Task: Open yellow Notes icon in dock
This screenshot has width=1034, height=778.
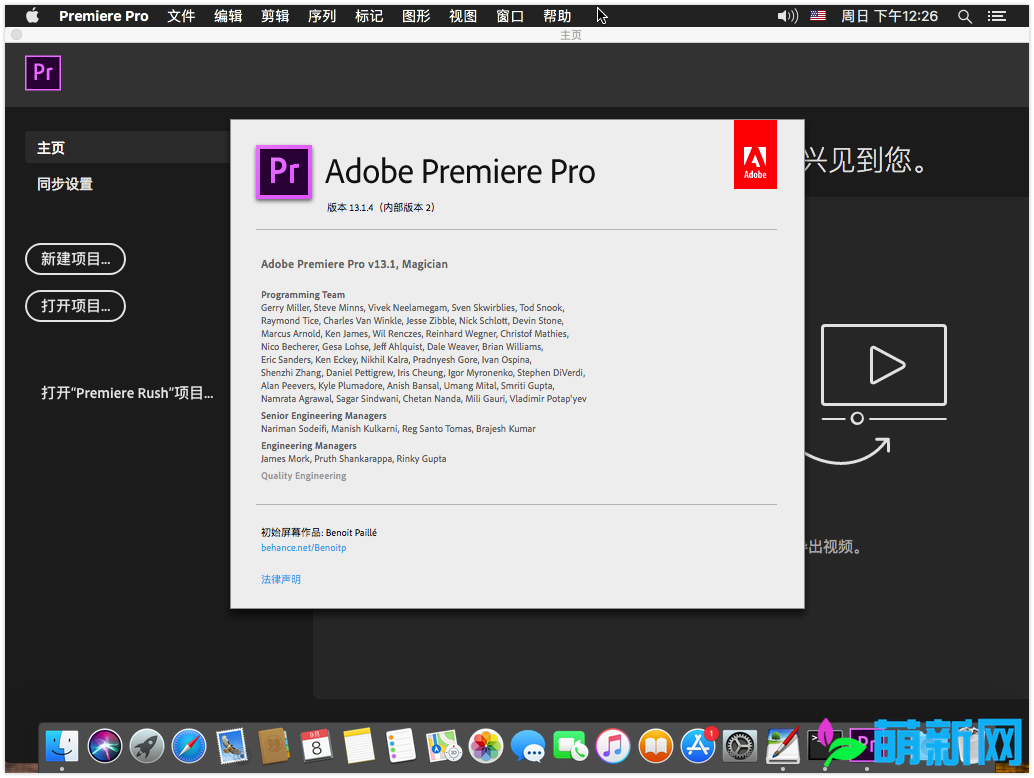Action: 359,746
